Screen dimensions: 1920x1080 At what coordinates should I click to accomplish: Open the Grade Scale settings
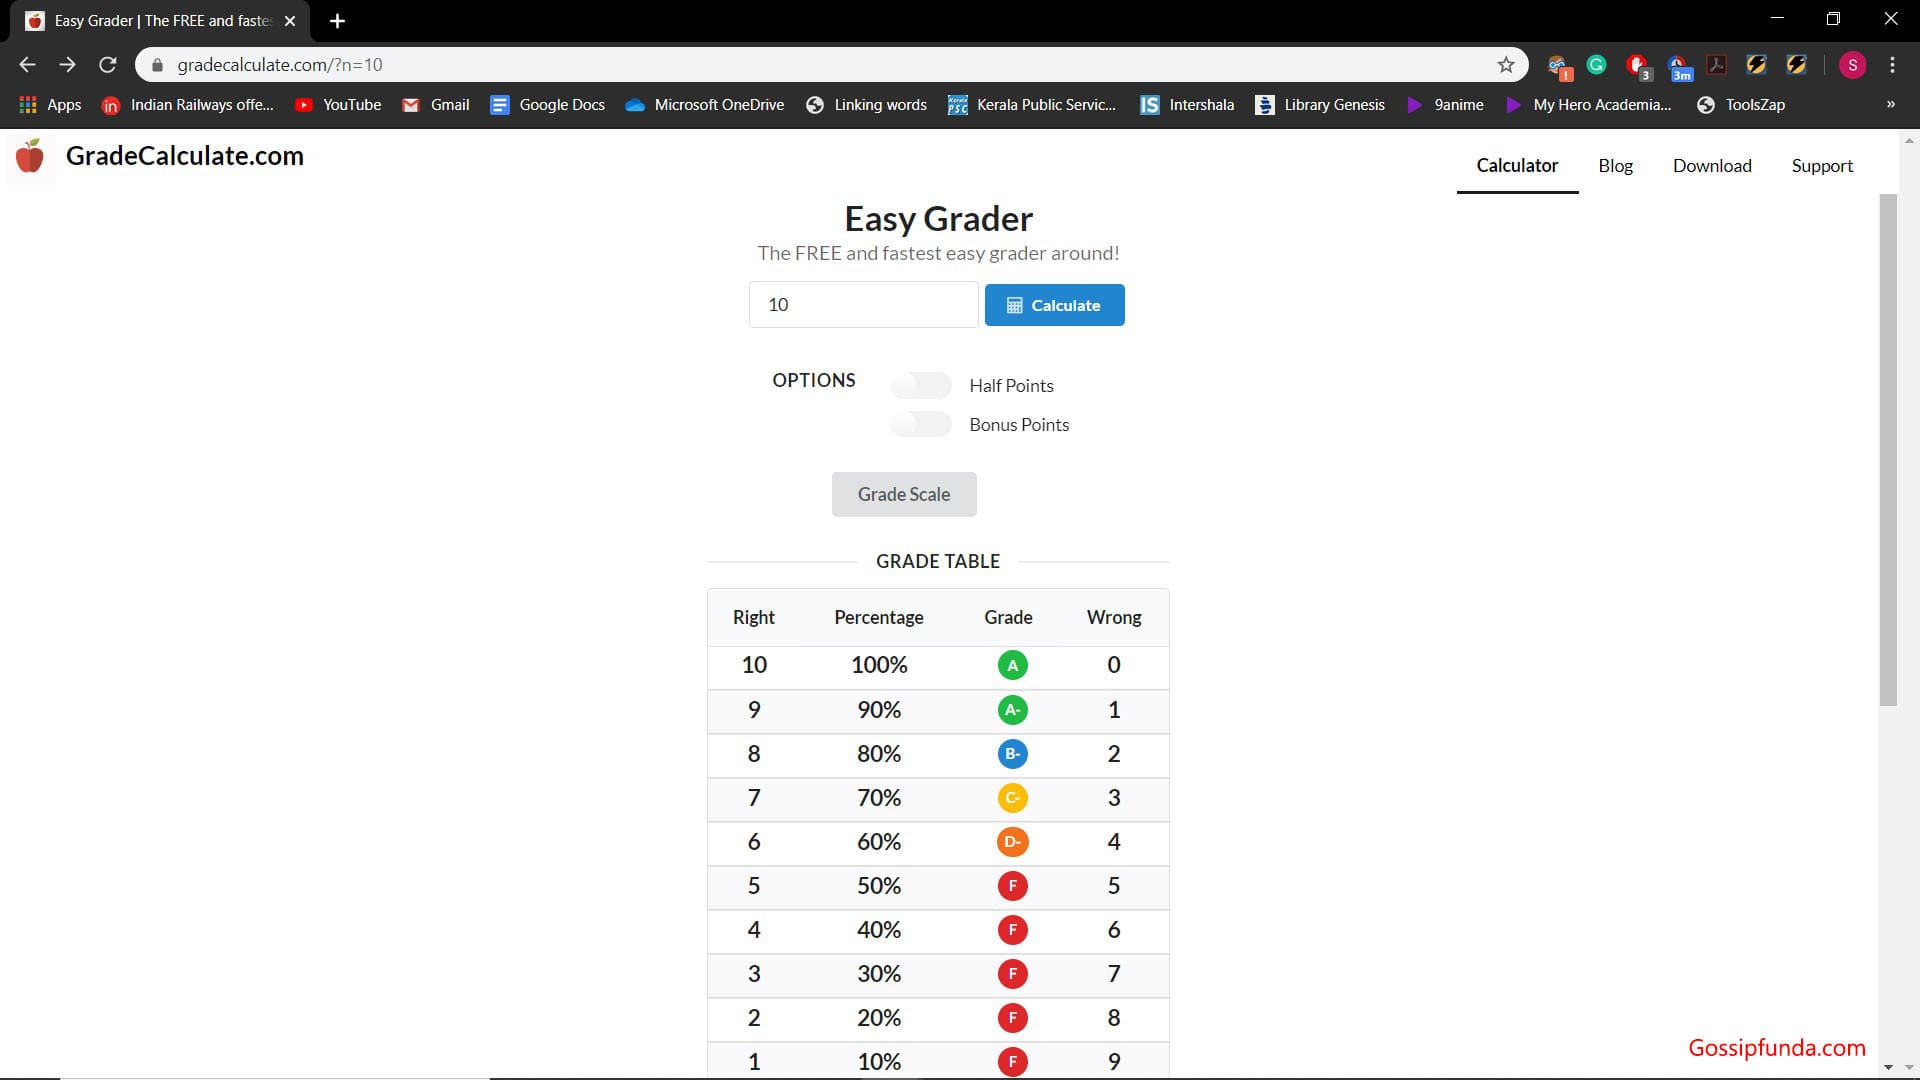pyautogui.click(x=903, y=494)
